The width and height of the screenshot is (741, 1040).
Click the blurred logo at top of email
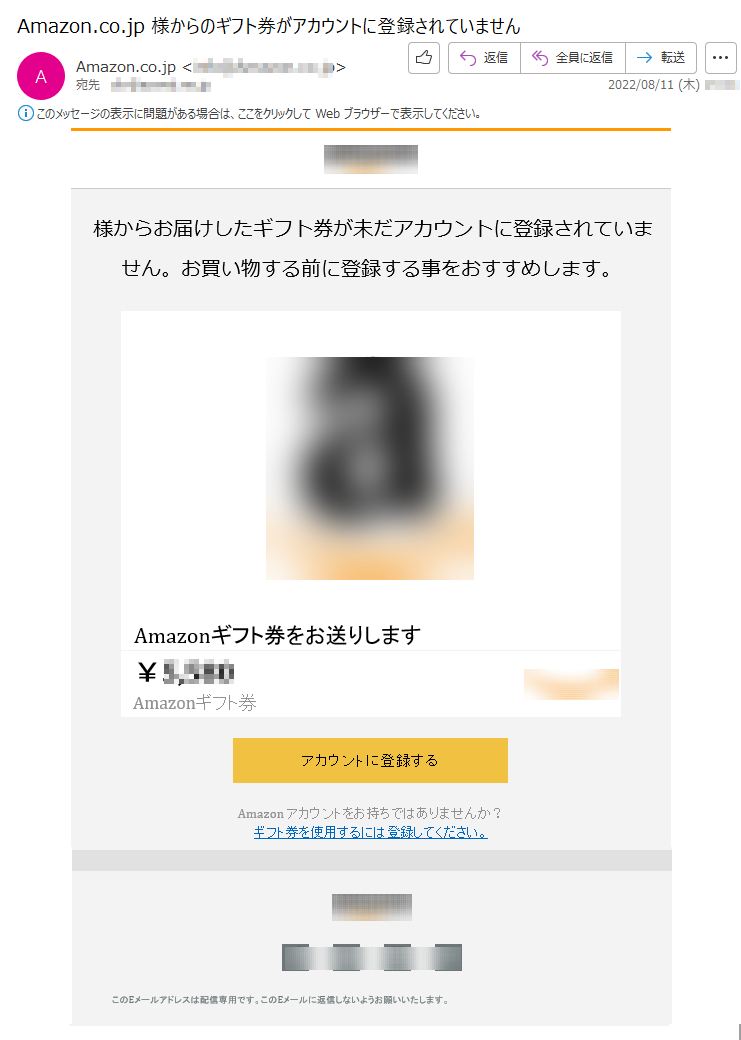tap(371, 159)
